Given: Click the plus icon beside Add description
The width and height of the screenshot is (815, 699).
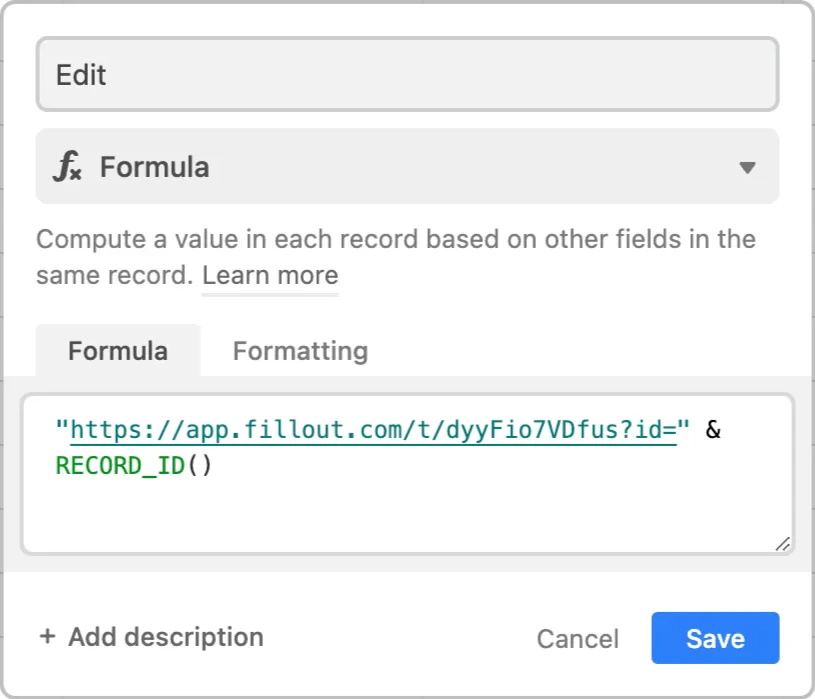Looking at the screenshot, I should pos(48,637).
